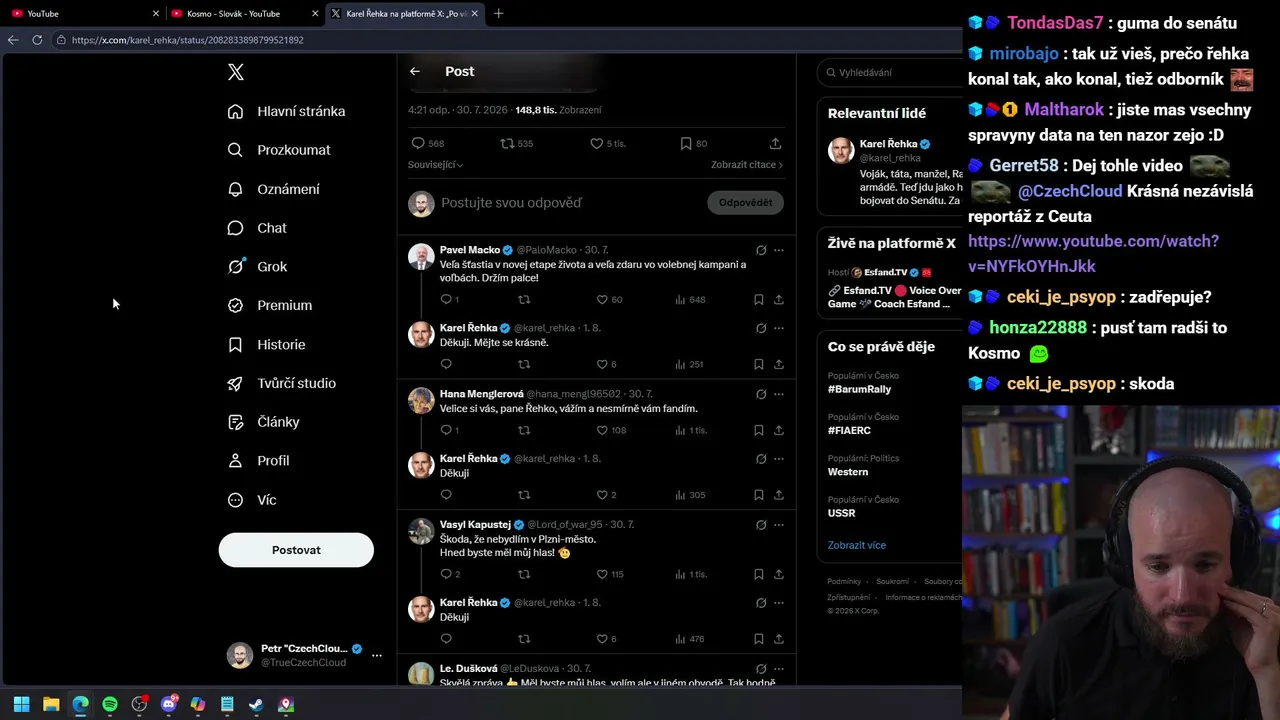Click the Vyhledávání search box

point(890,72)
